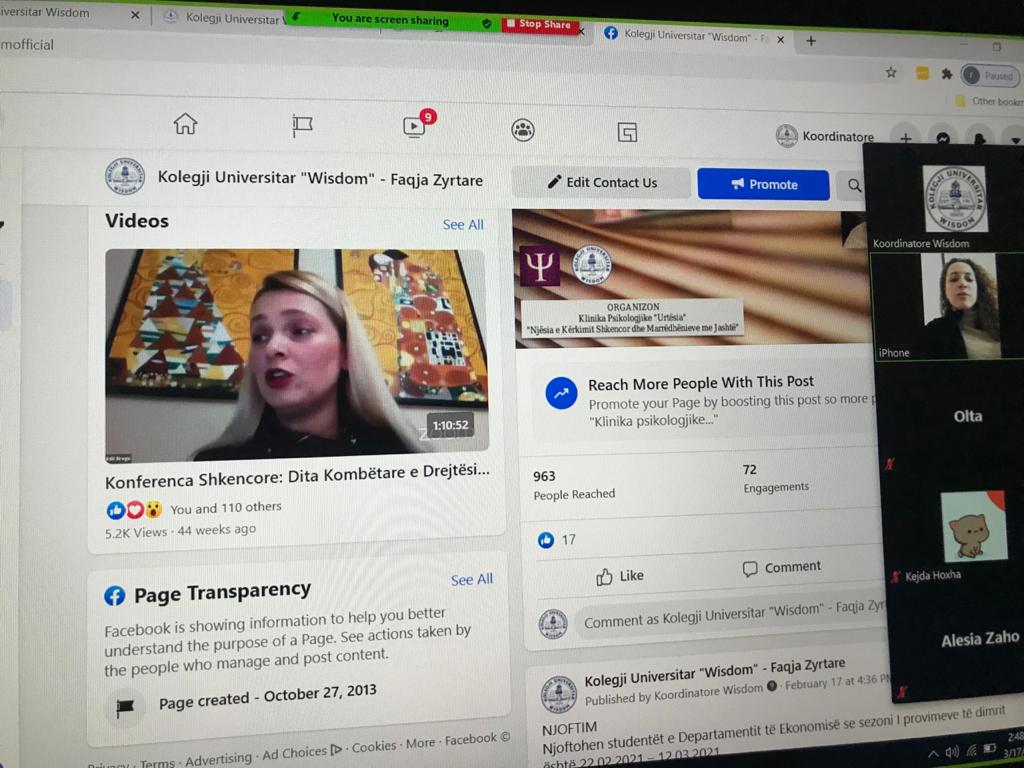Click the 963 People Reached stat
The height and width of the screenshot is (768, 1024).
click(574, 485)
